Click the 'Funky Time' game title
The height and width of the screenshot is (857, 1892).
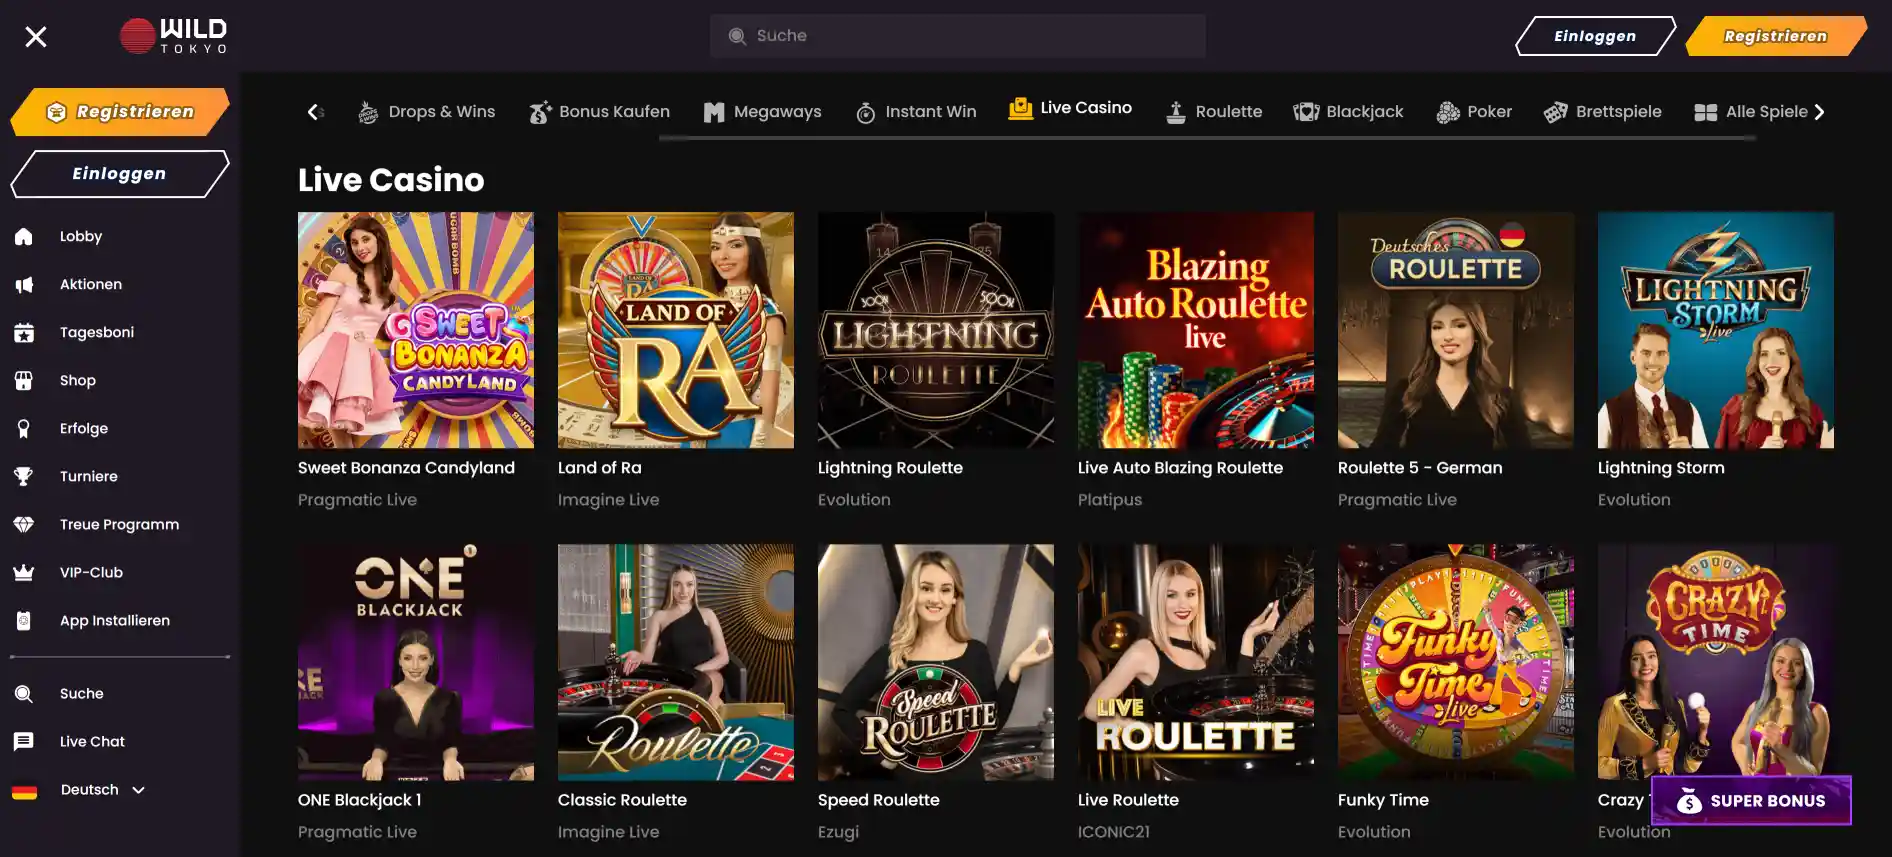(x=1383, y=800)
